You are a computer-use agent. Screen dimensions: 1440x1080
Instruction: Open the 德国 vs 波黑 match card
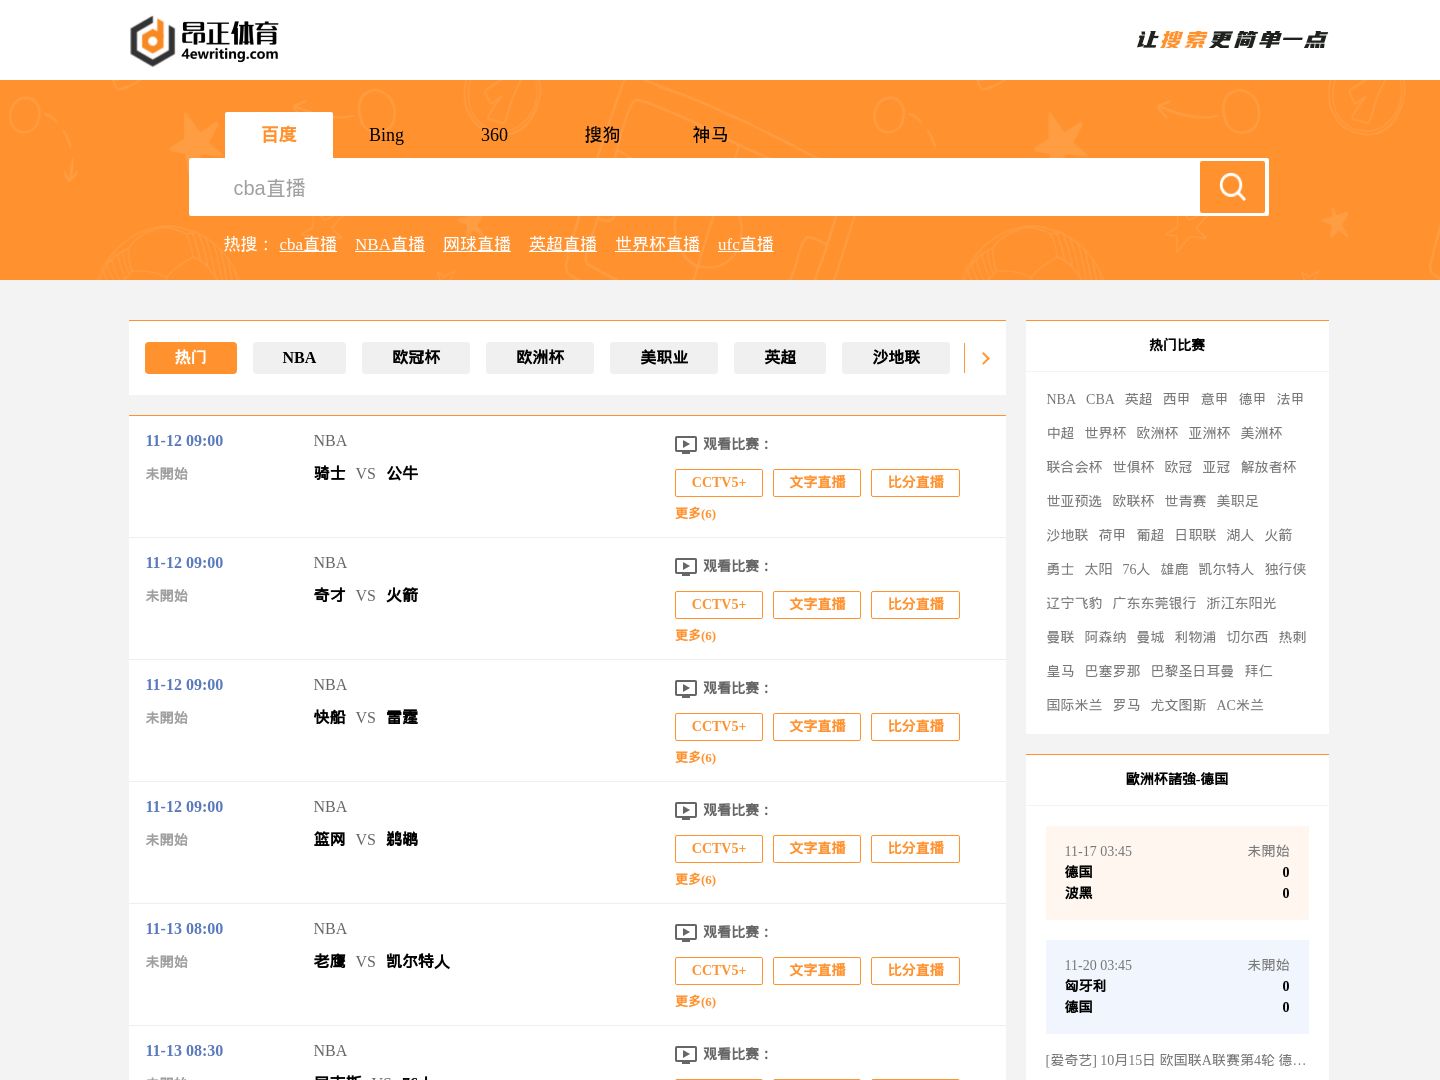point(1177,873)
